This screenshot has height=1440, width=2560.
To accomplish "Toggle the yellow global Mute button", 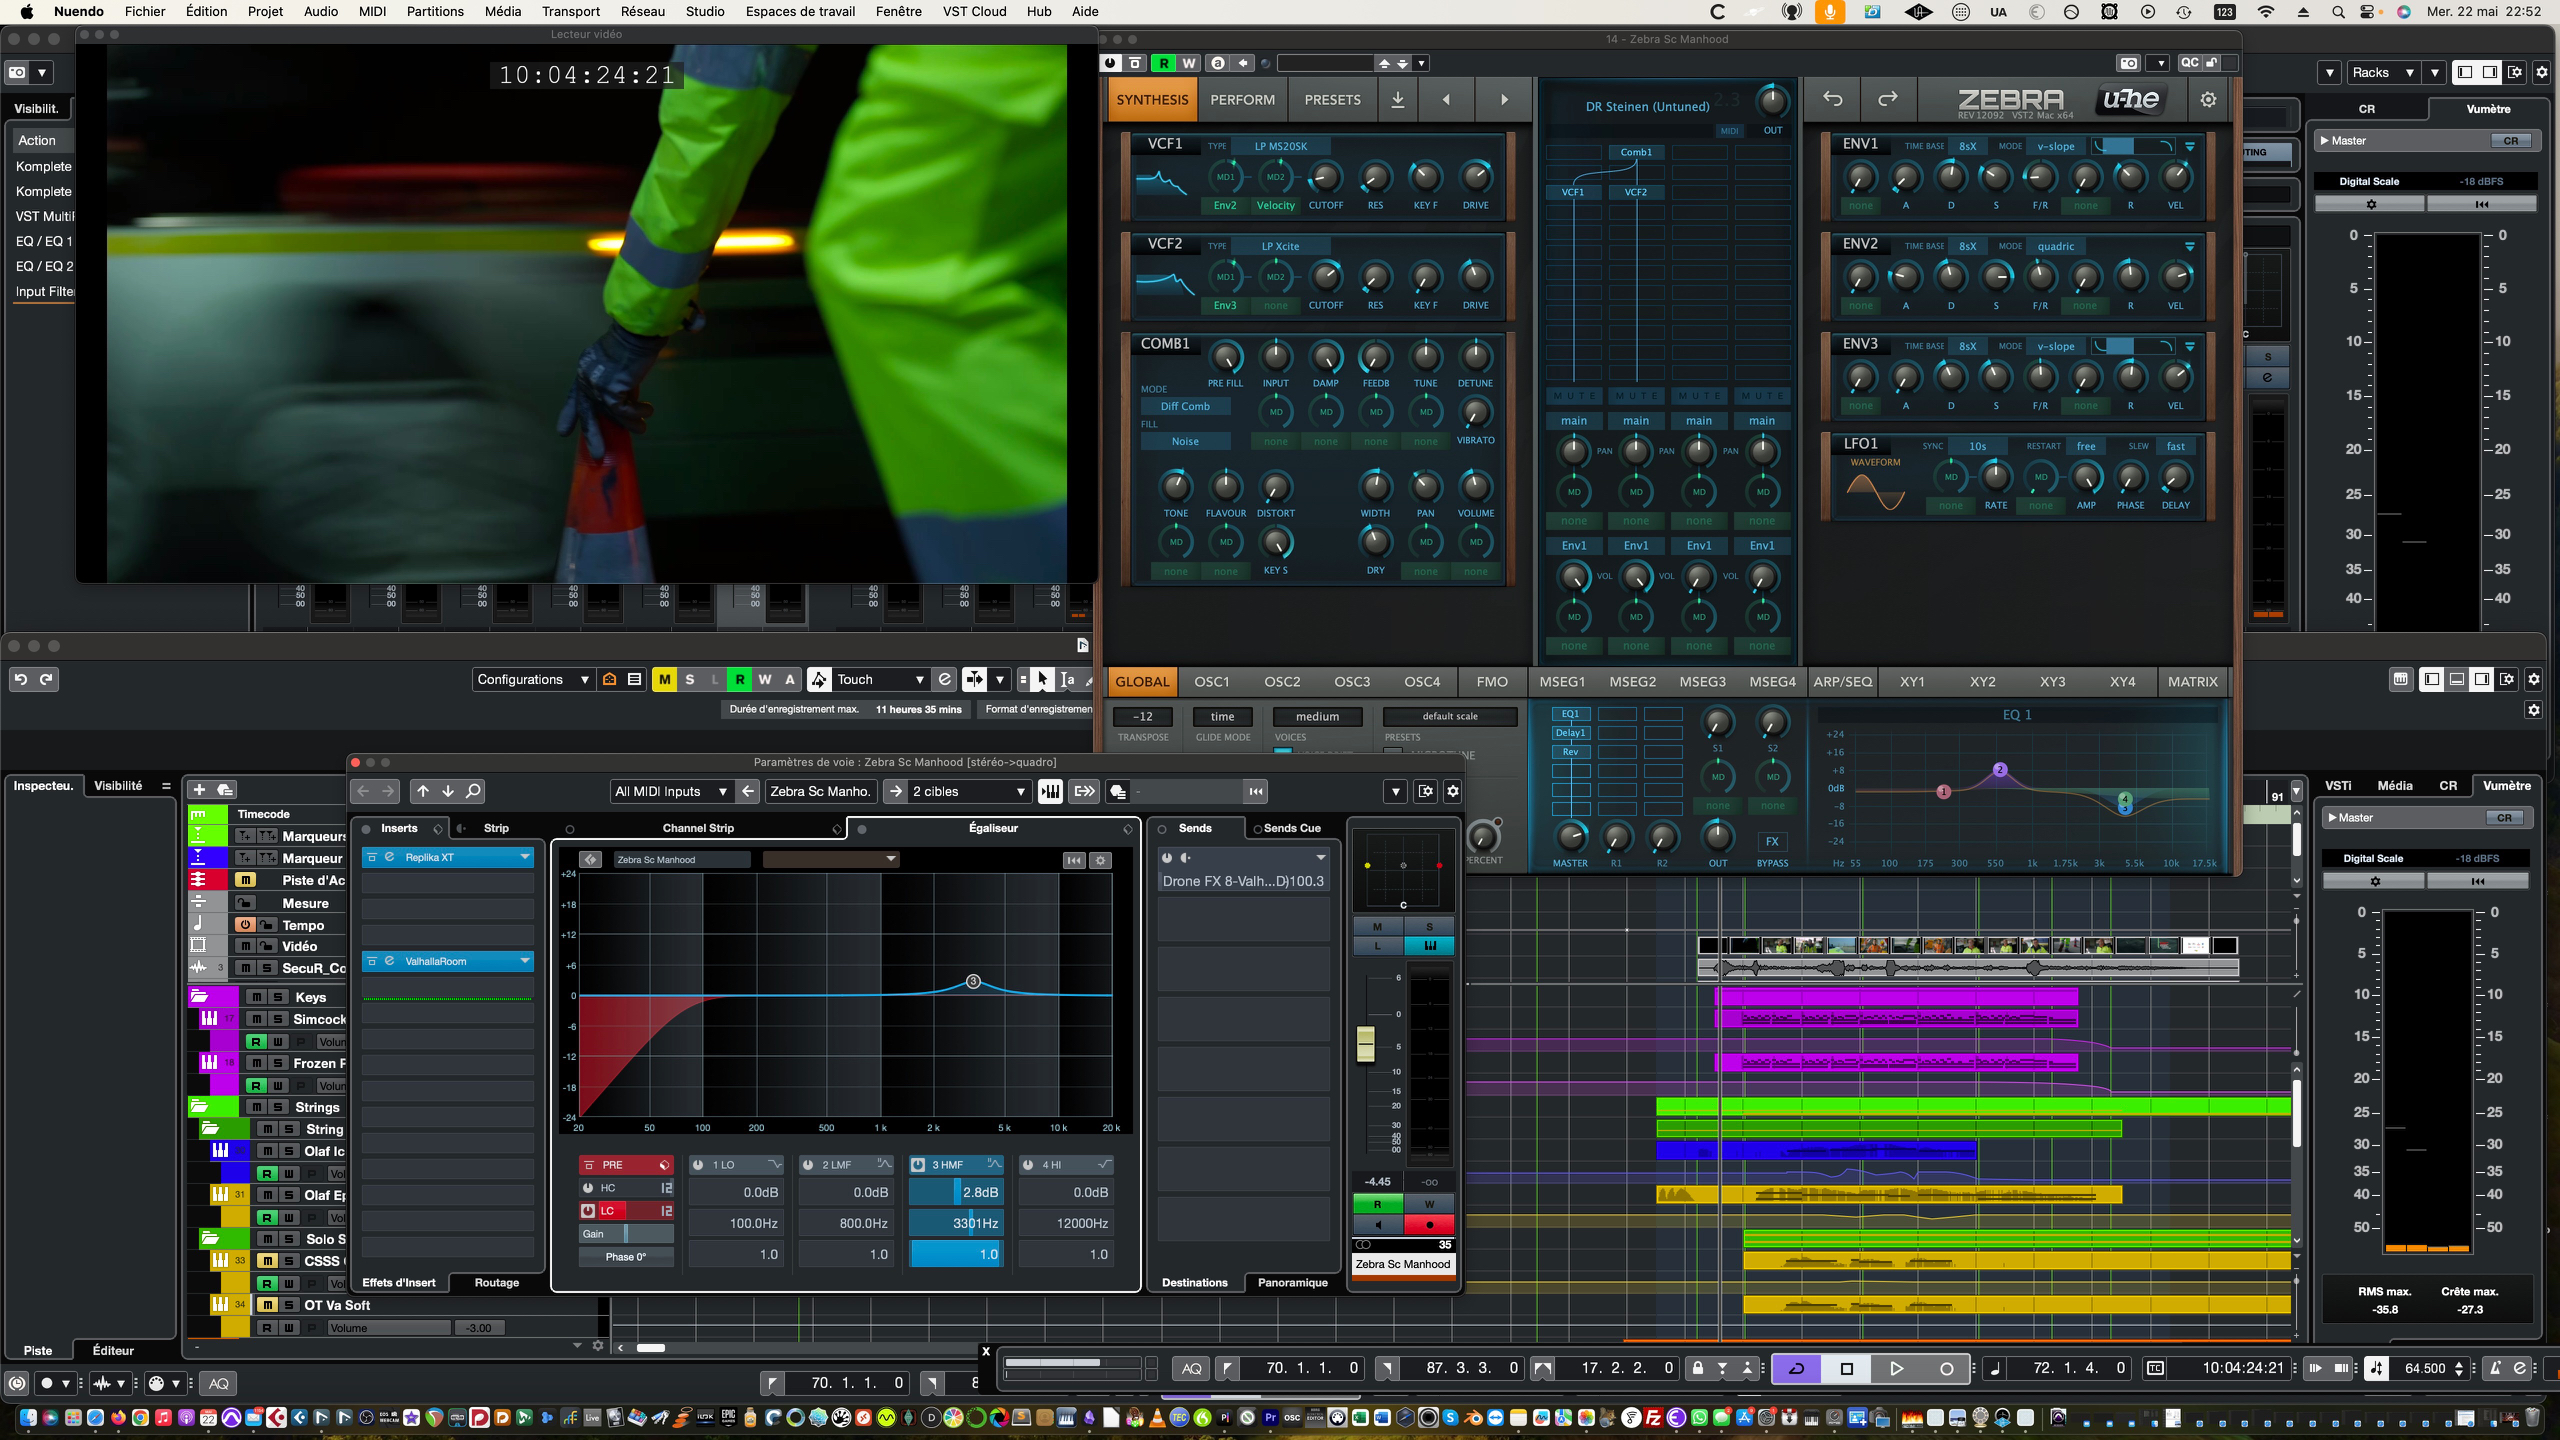I will tap(664, 679).
